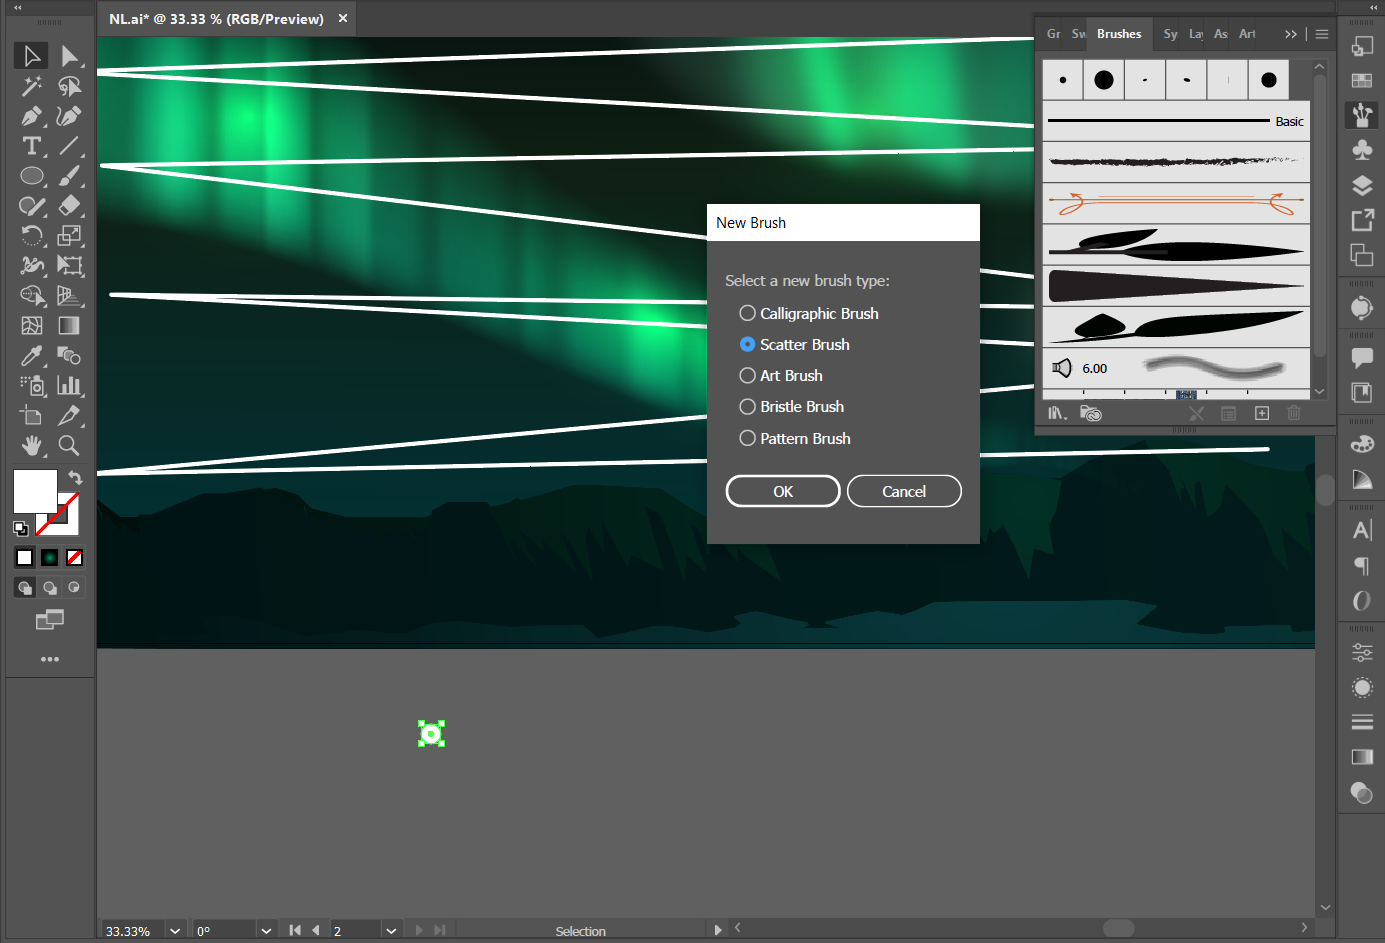Activate the Hand tool
1385x943 pixels.
[x=32, y=446]
